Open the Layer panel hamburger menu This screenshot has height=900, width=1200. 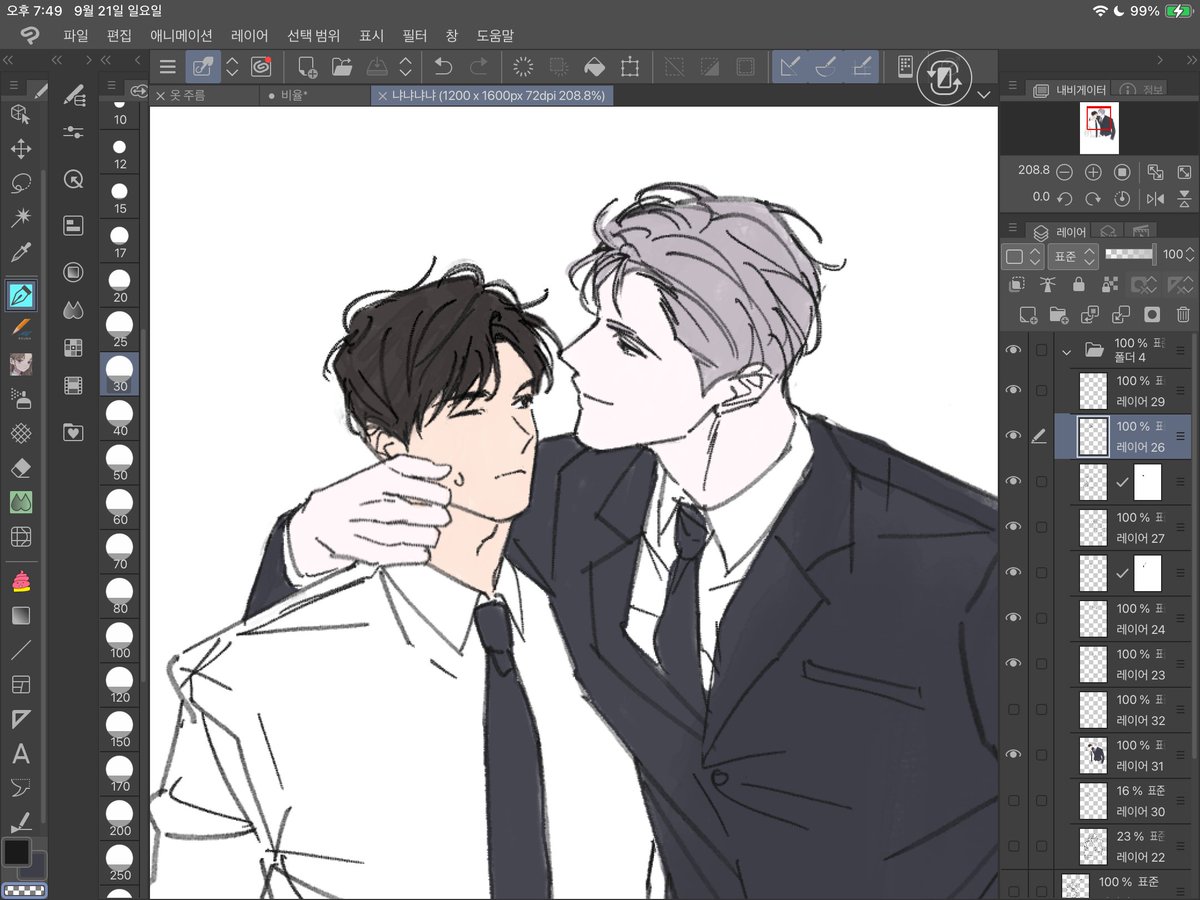[x=1012, y=229]
